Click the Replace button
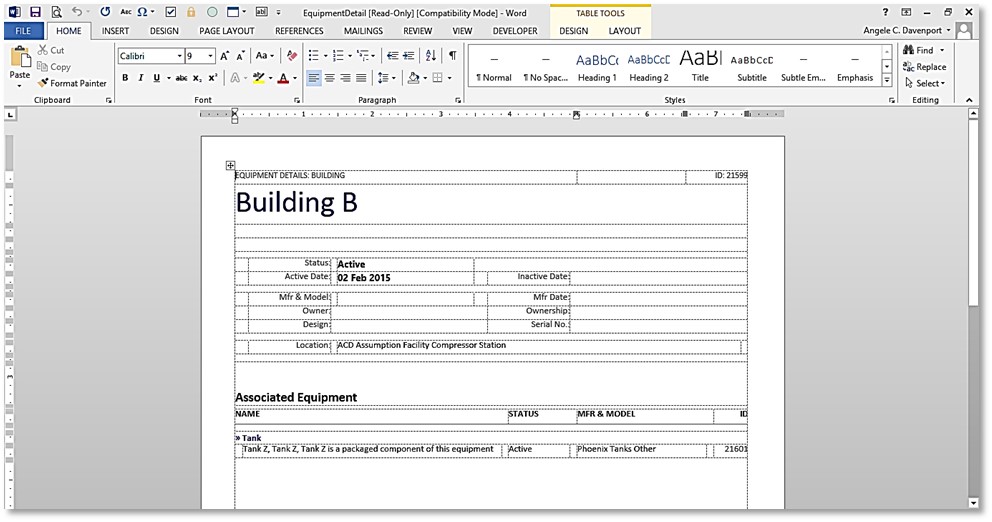Viewport: 992px width, 522px height. pos(925,66)
